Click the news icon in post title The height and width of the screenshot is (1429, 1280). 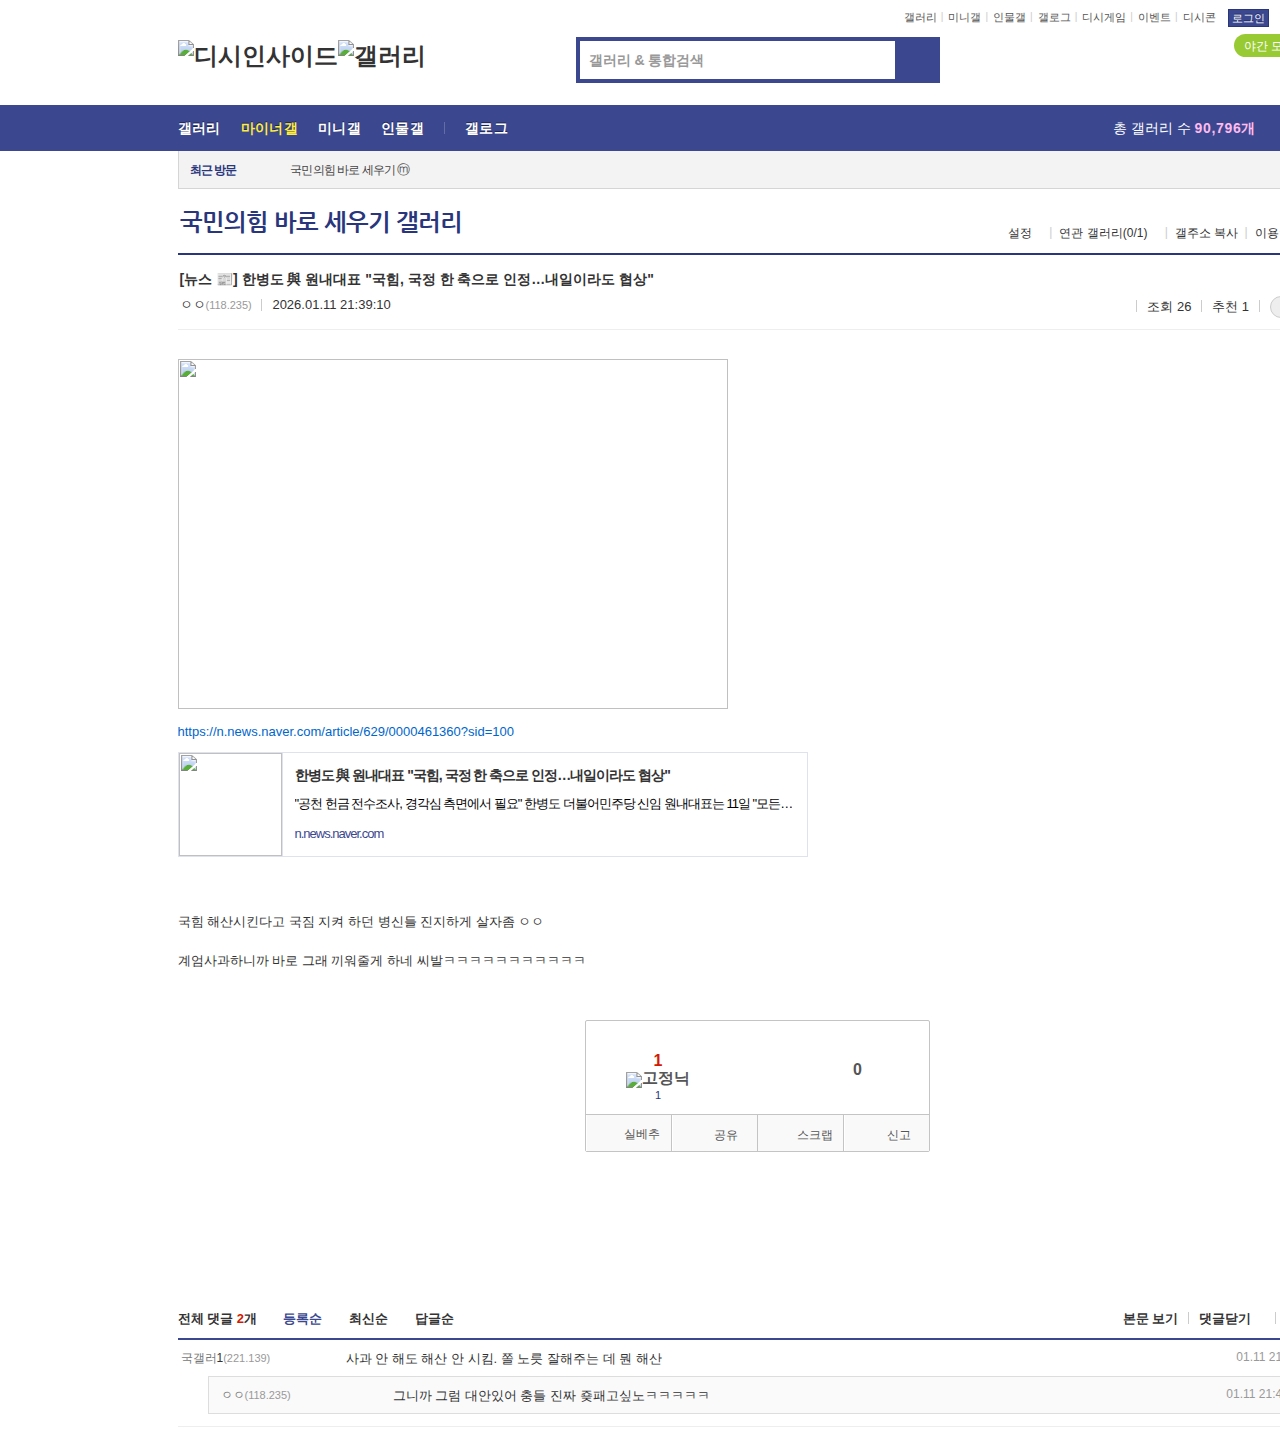tap(225, 280)
